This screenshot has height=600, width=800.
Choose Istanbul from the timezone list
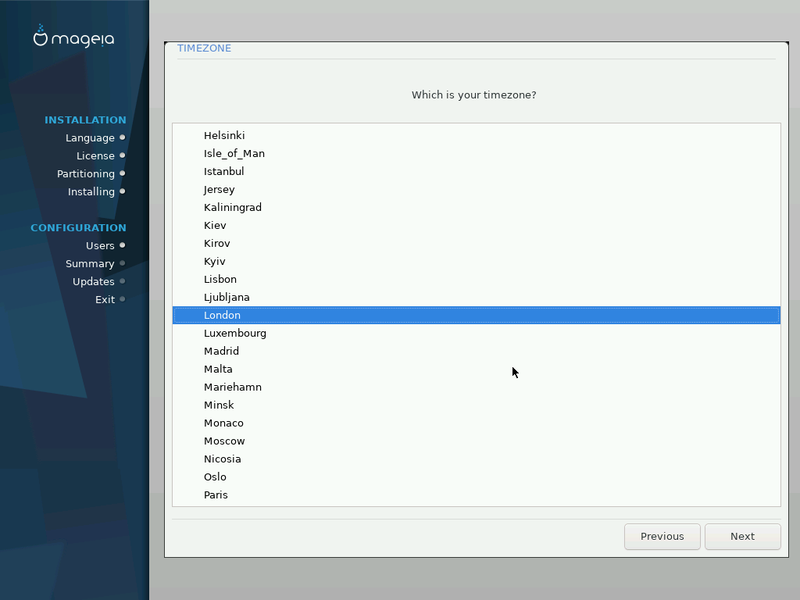pyautogui.click(x=477, y=171)
